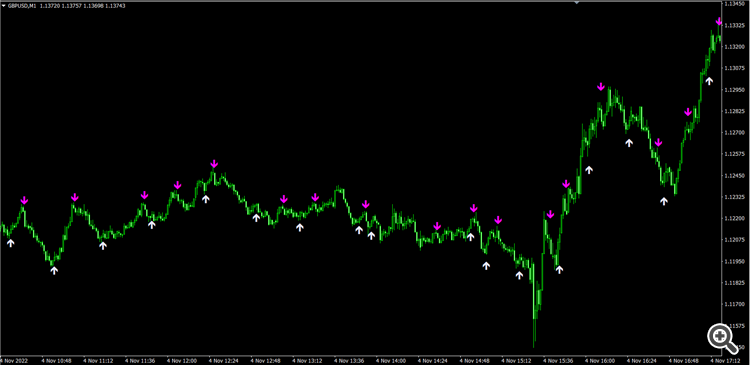
Task: Select the 1.12075 price scale label
Action: 735,240
